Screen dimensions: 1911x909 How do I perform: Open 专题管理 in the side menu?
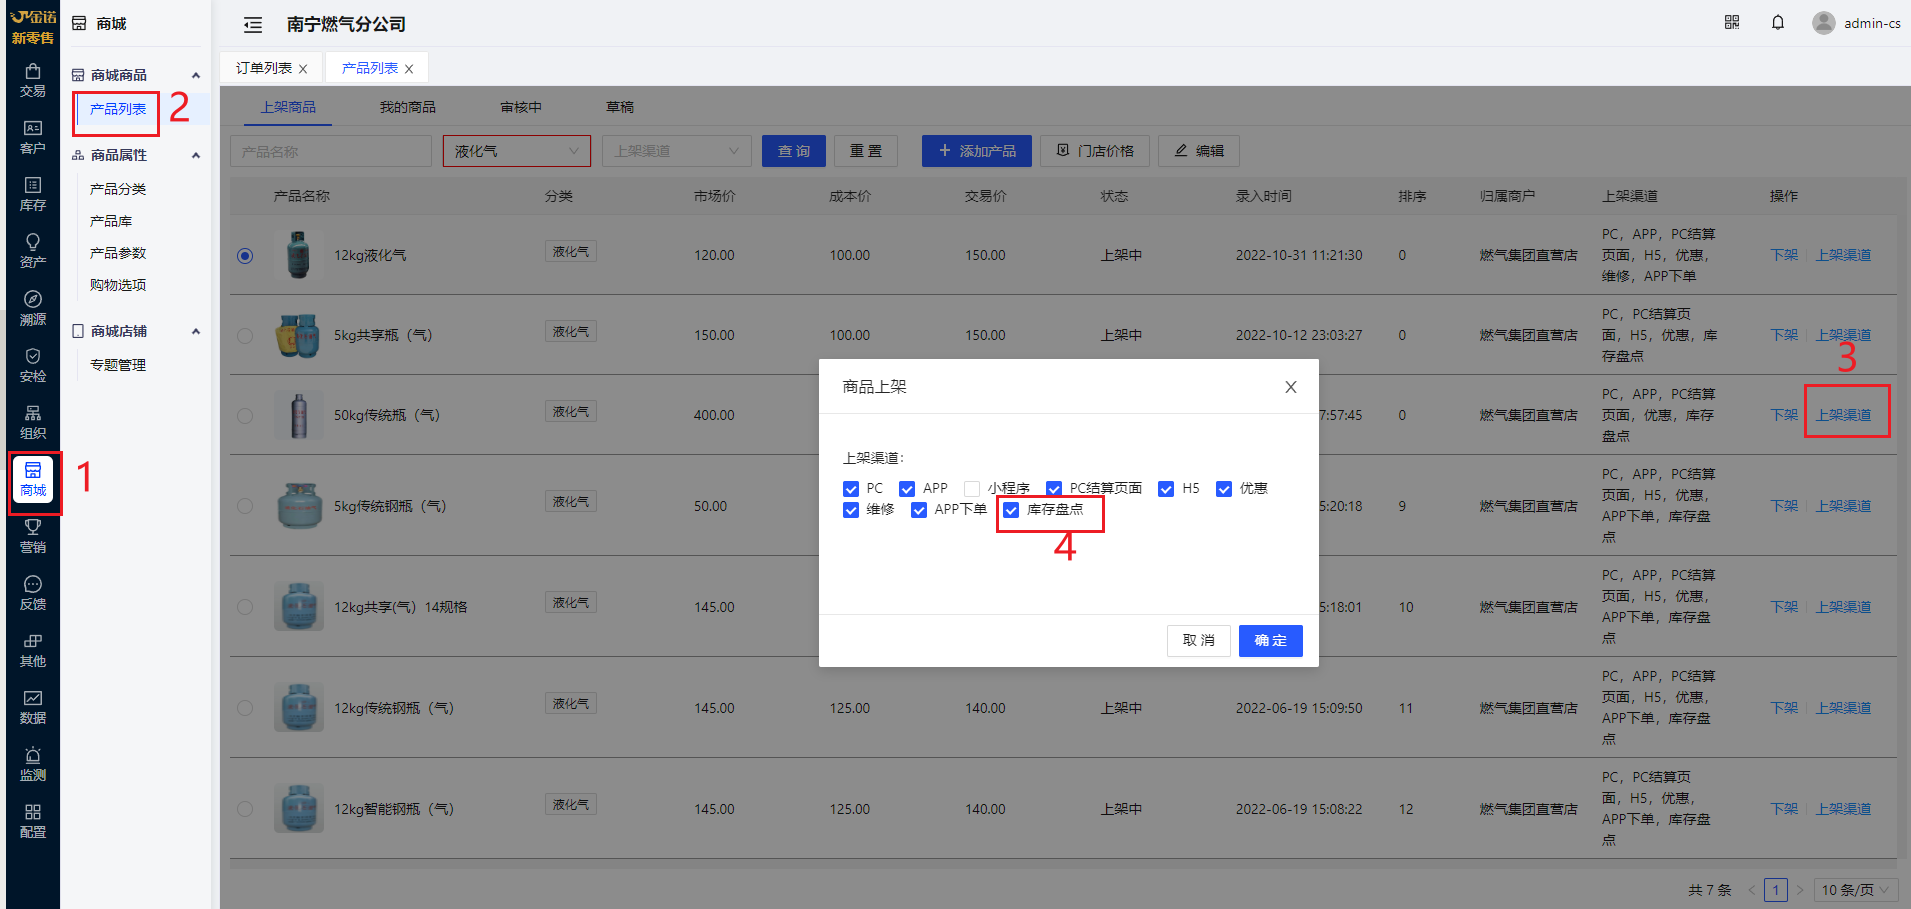(118, 365)
